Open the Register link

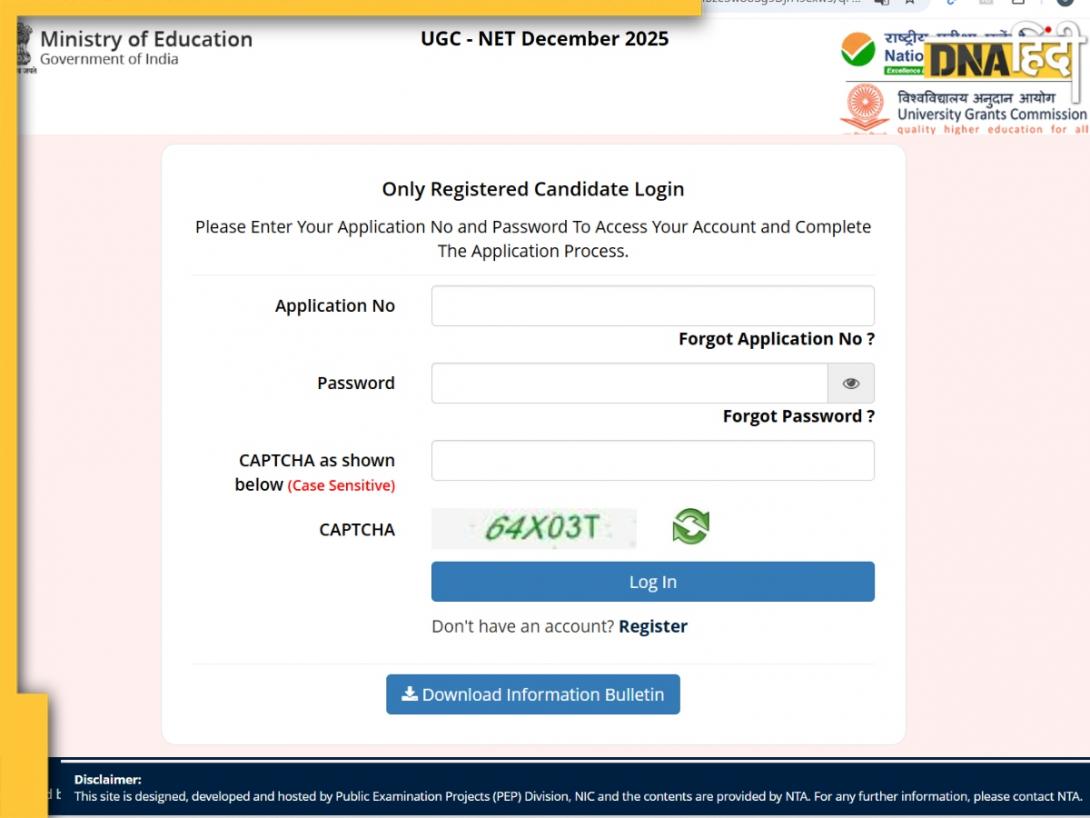point(653,626)
